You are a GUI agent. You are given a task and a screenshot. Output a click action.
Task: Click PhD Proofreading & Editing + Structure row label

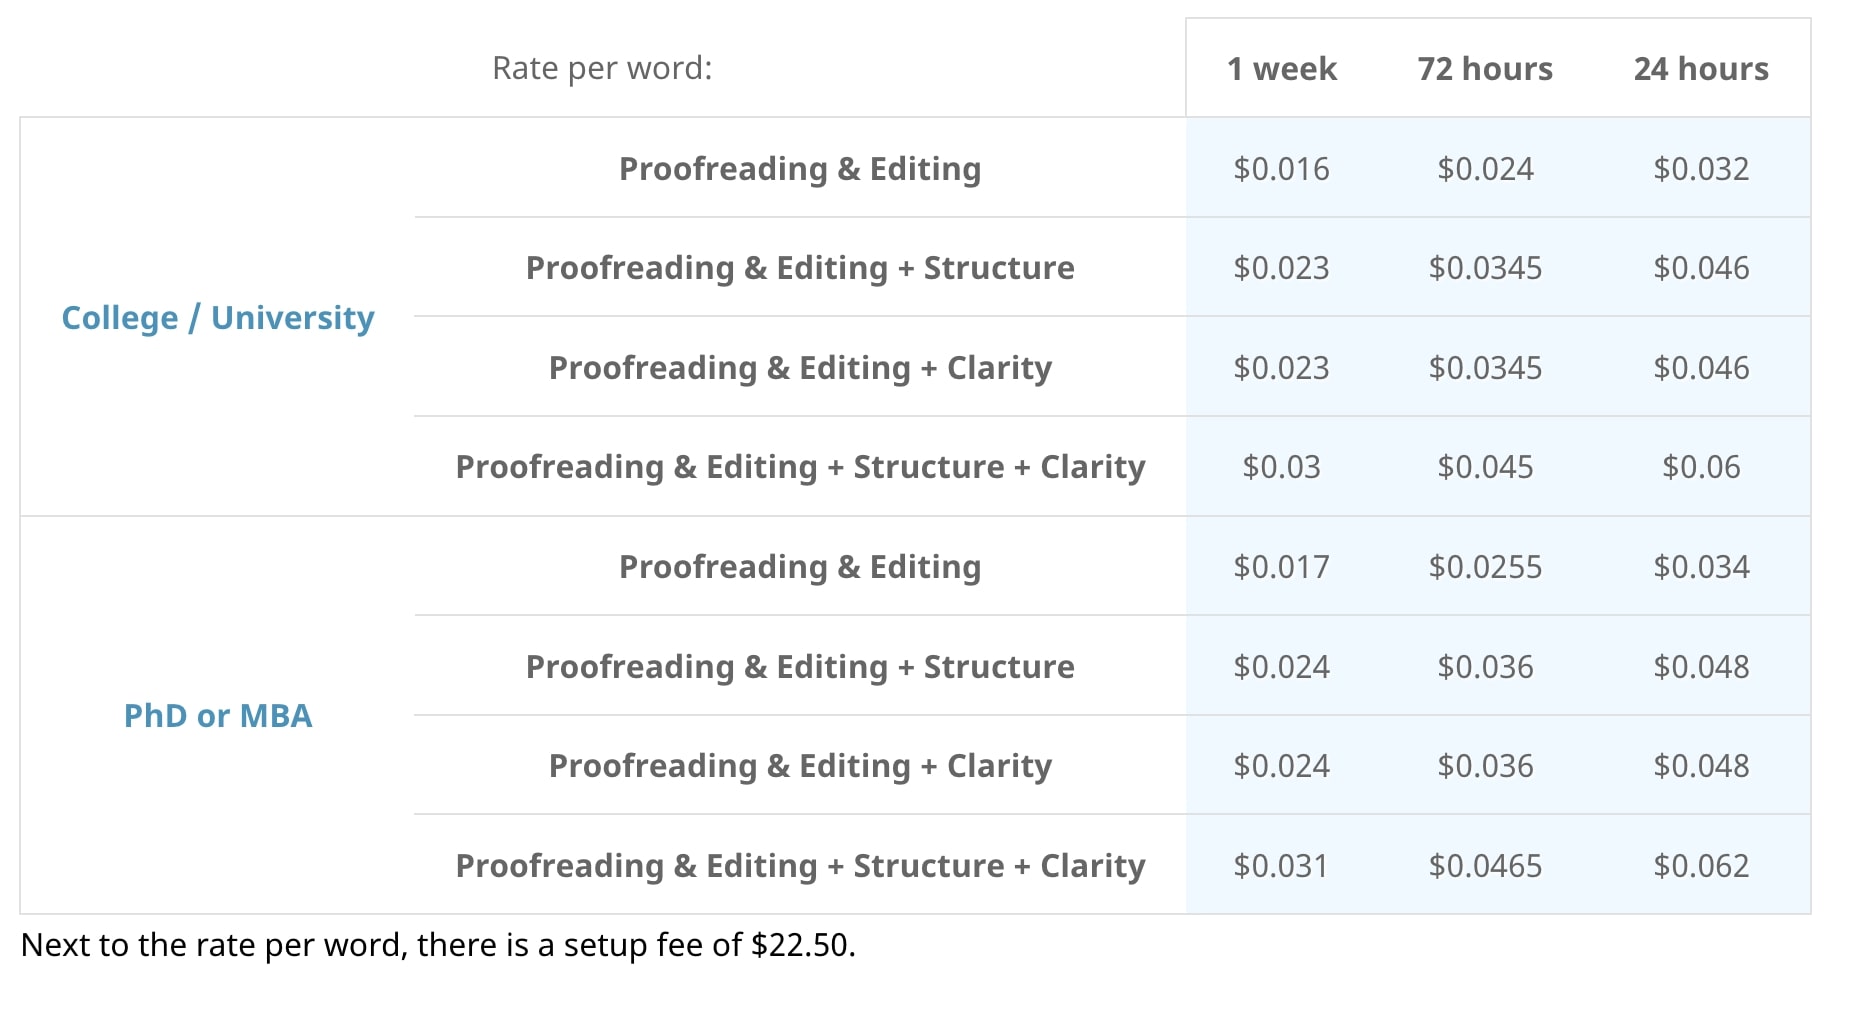(800, 667)
